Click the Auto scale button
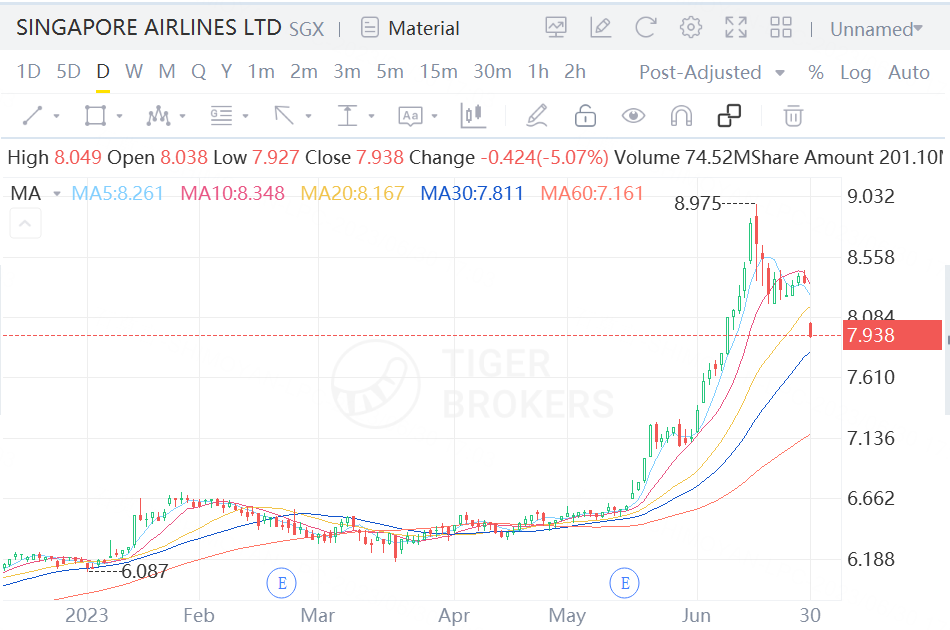950x630 pixels. (909, 72)
